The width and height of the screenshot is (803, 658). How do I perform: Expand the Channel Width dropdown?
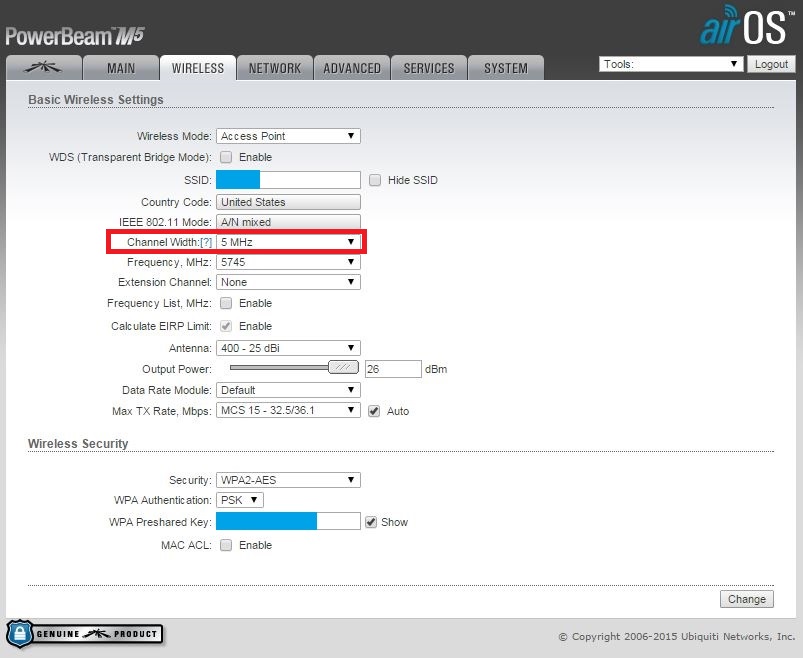pos(288,242)
